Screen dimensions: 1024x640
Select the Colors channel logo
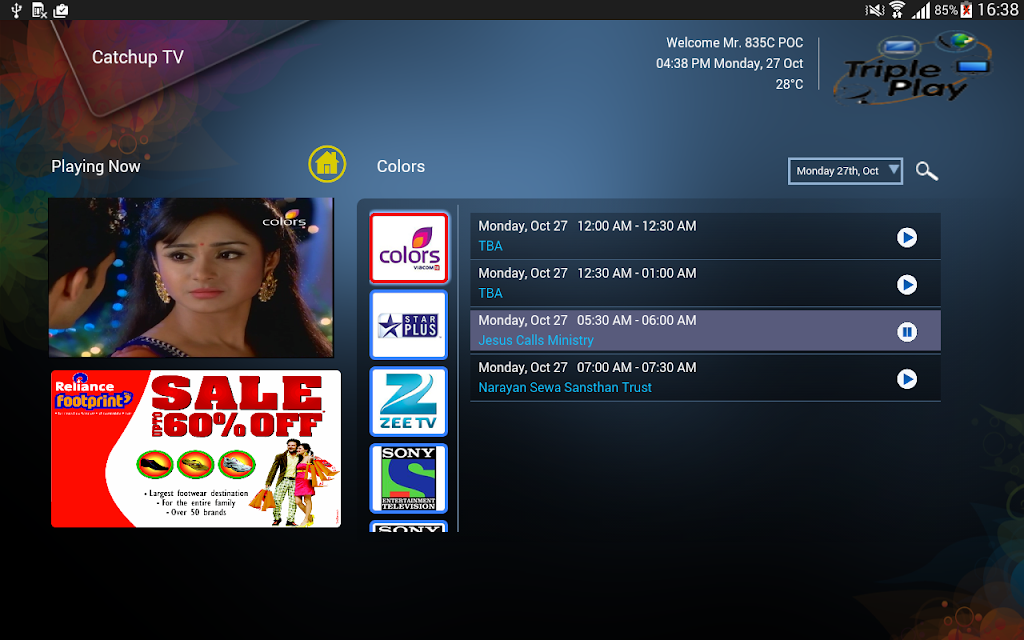tap(409, 248)
